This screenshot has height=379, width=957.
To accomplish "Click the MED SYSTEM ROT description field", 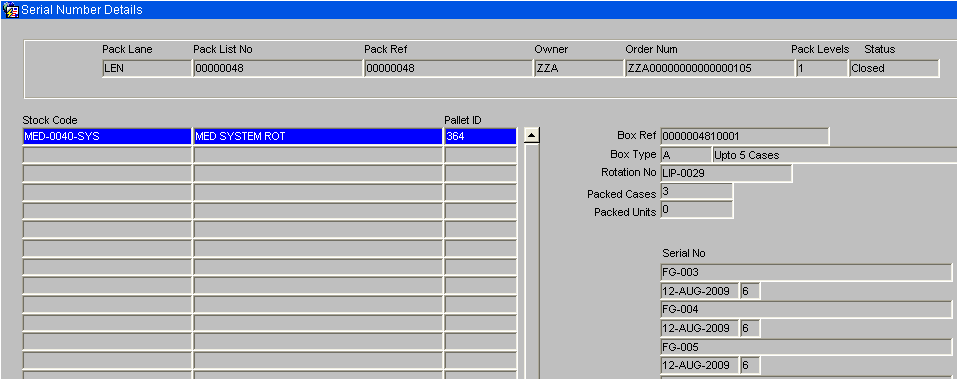I will 318,137.
